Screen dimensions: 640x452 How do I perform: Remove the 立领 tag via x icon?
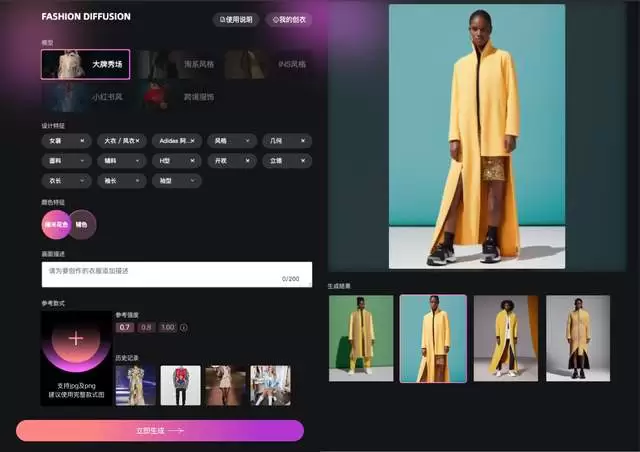coord(302,161)
